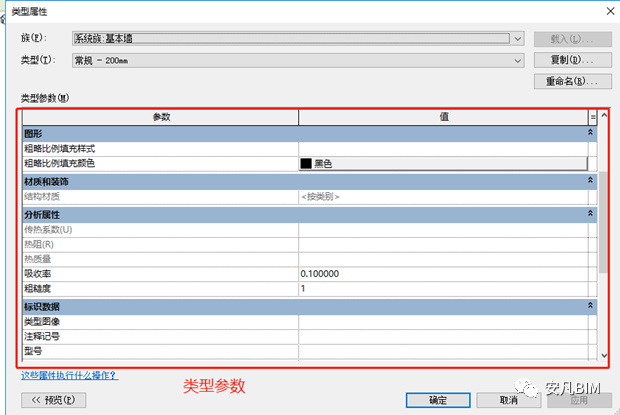The width and height of the screenshot is (620, 415).
Task: Click the black 粗略比例填充颜色 color swatch
Action: pos(306,162)
